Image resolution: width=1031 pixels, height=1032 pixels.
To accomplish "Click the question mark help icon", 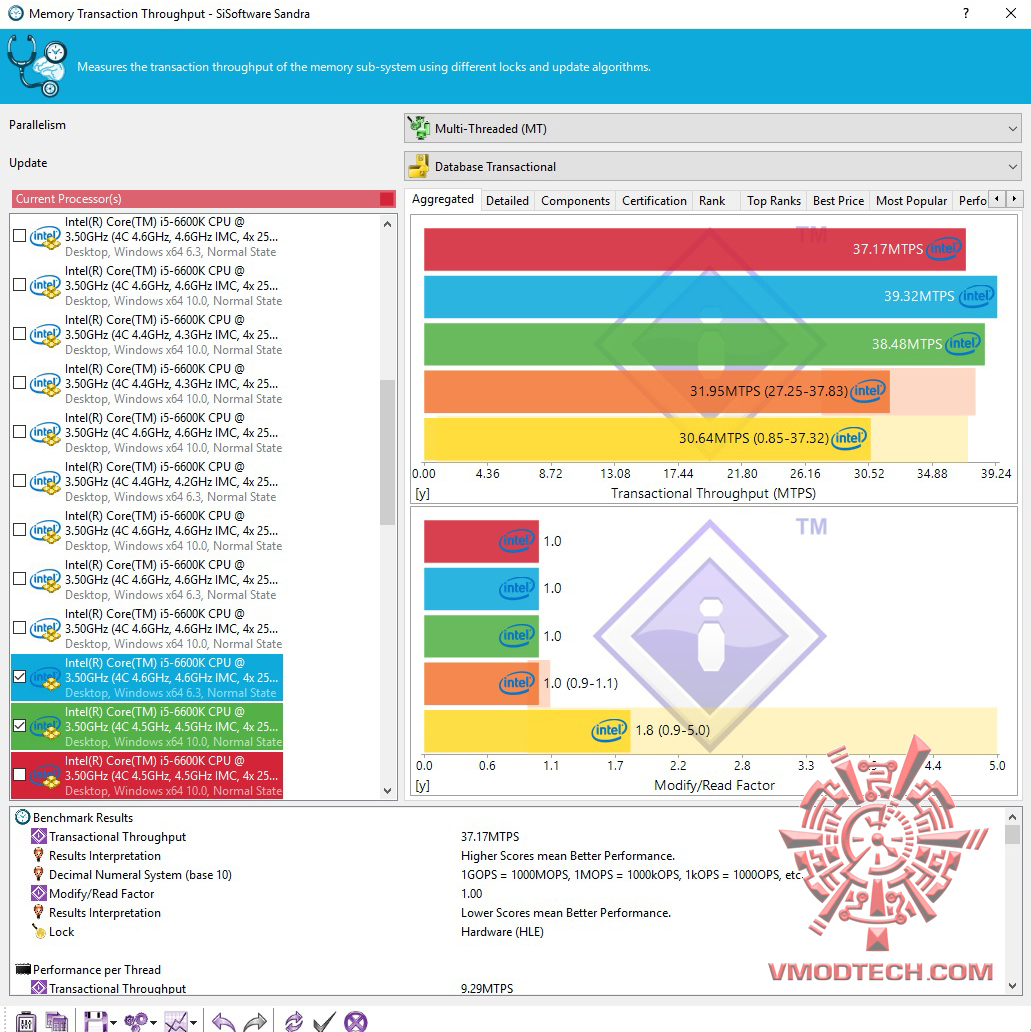I will tap(965, 13).
